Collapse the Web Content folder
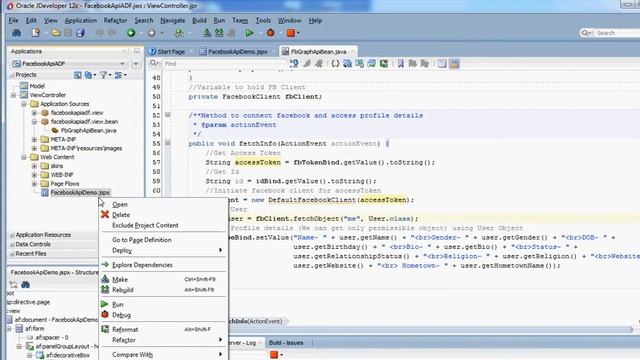This screenshot has width=640, height=360. click(x=24, y=157)
